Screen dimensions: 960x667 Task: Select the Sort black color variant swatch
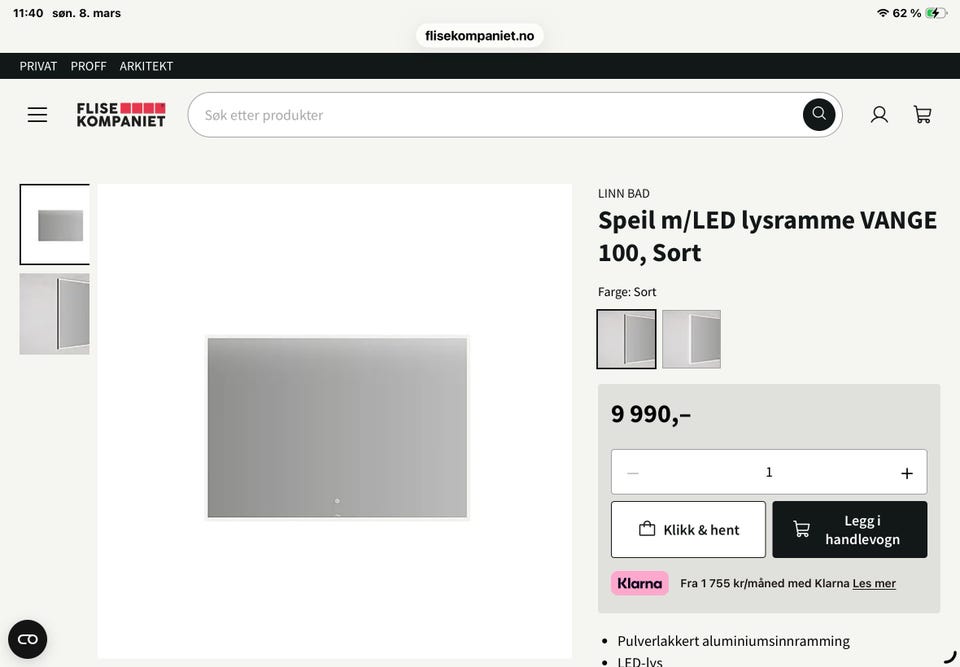tap(626, 339)
